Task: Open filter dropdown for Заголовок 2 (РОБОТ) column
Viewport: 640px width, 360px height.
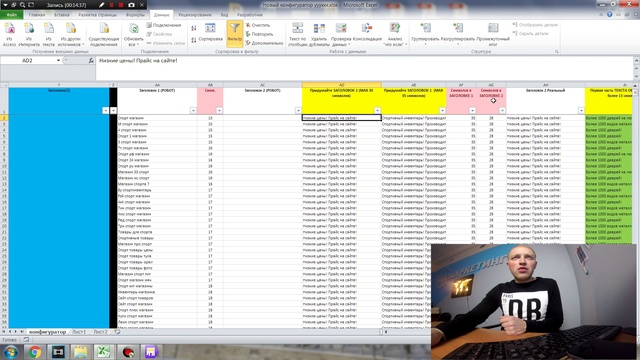Action: (298, 111)
